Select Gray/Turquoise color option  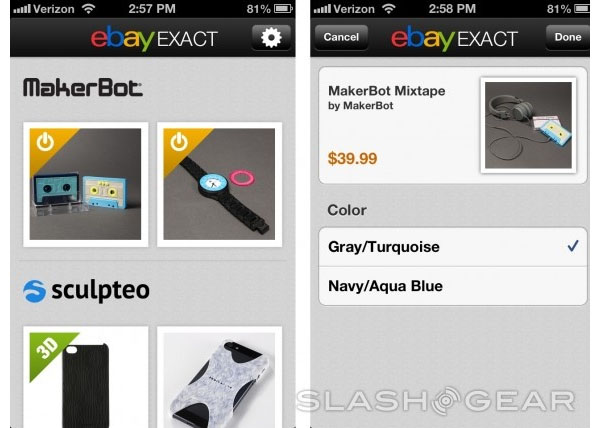[x=453, y=247]
